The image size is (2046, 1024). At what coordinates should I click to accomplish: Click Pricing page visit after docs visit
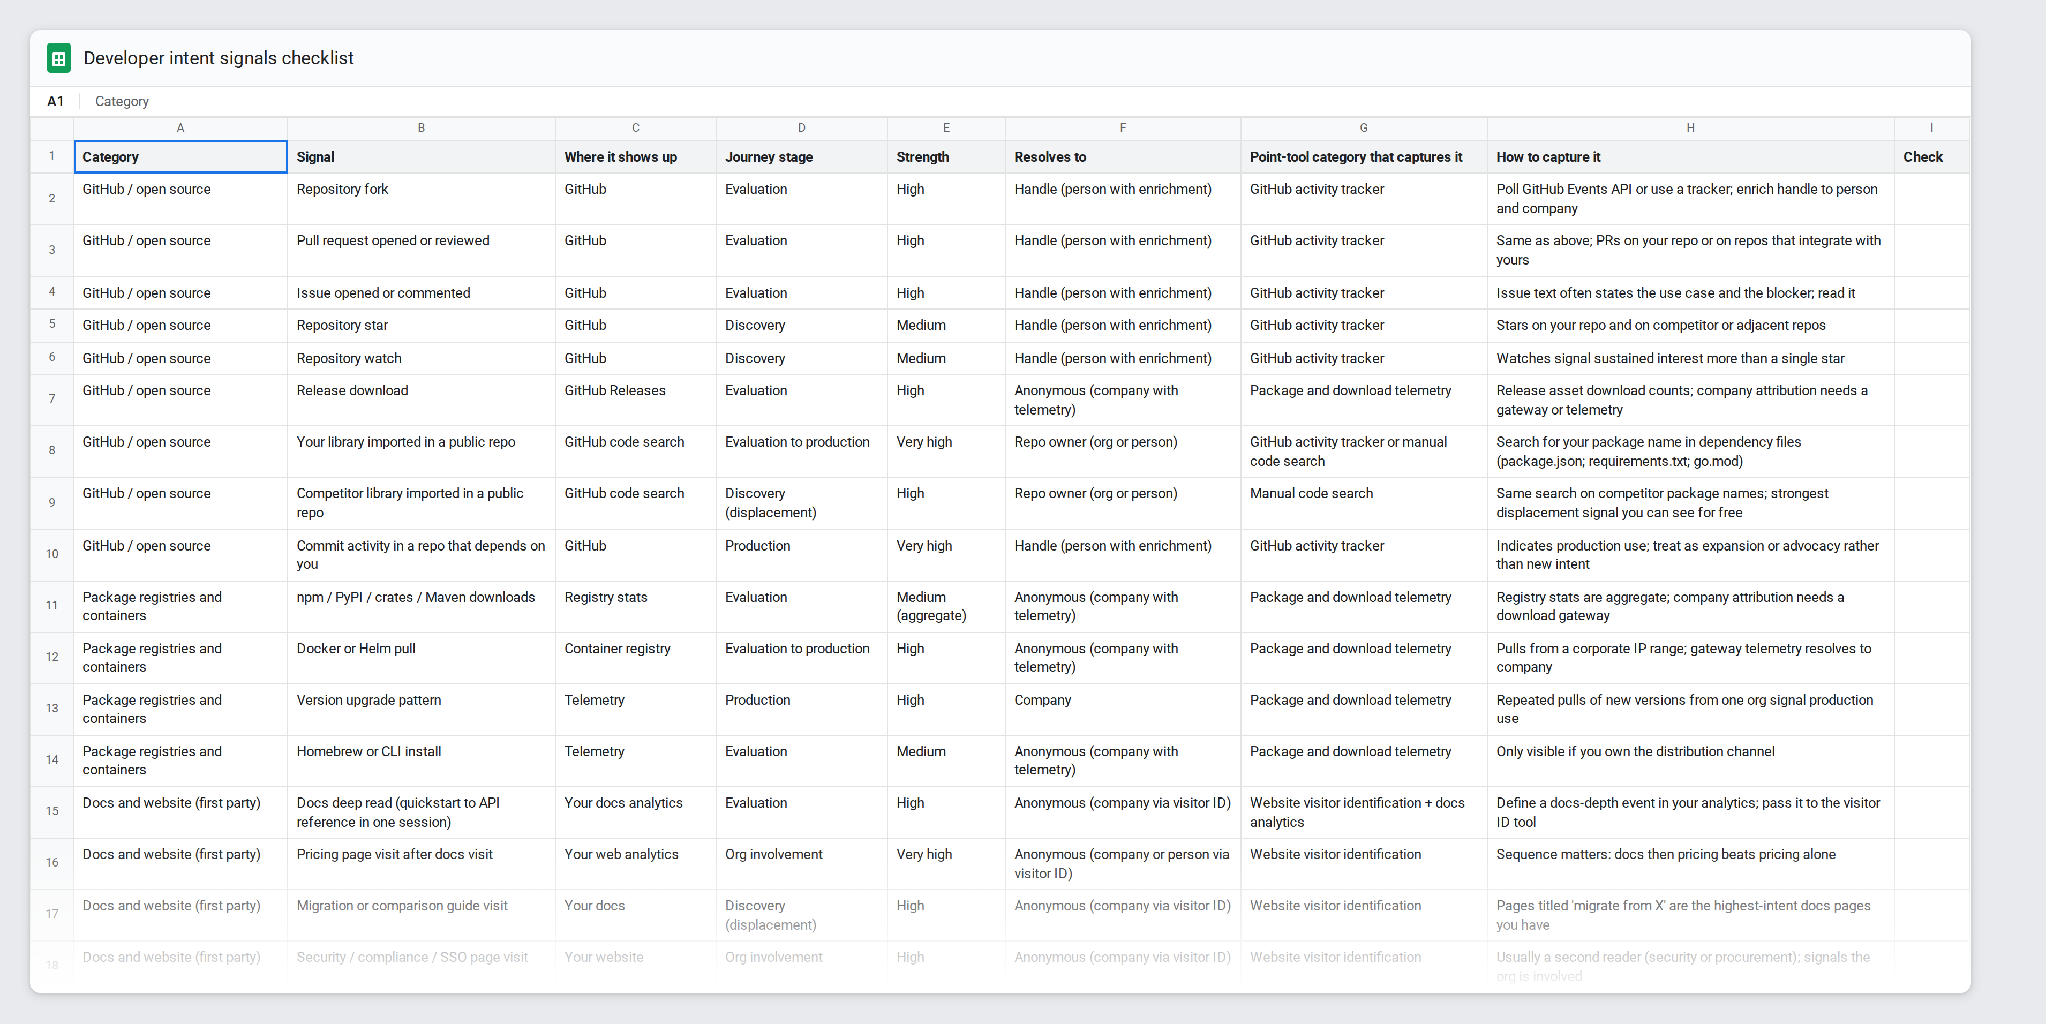pos(421,864)
